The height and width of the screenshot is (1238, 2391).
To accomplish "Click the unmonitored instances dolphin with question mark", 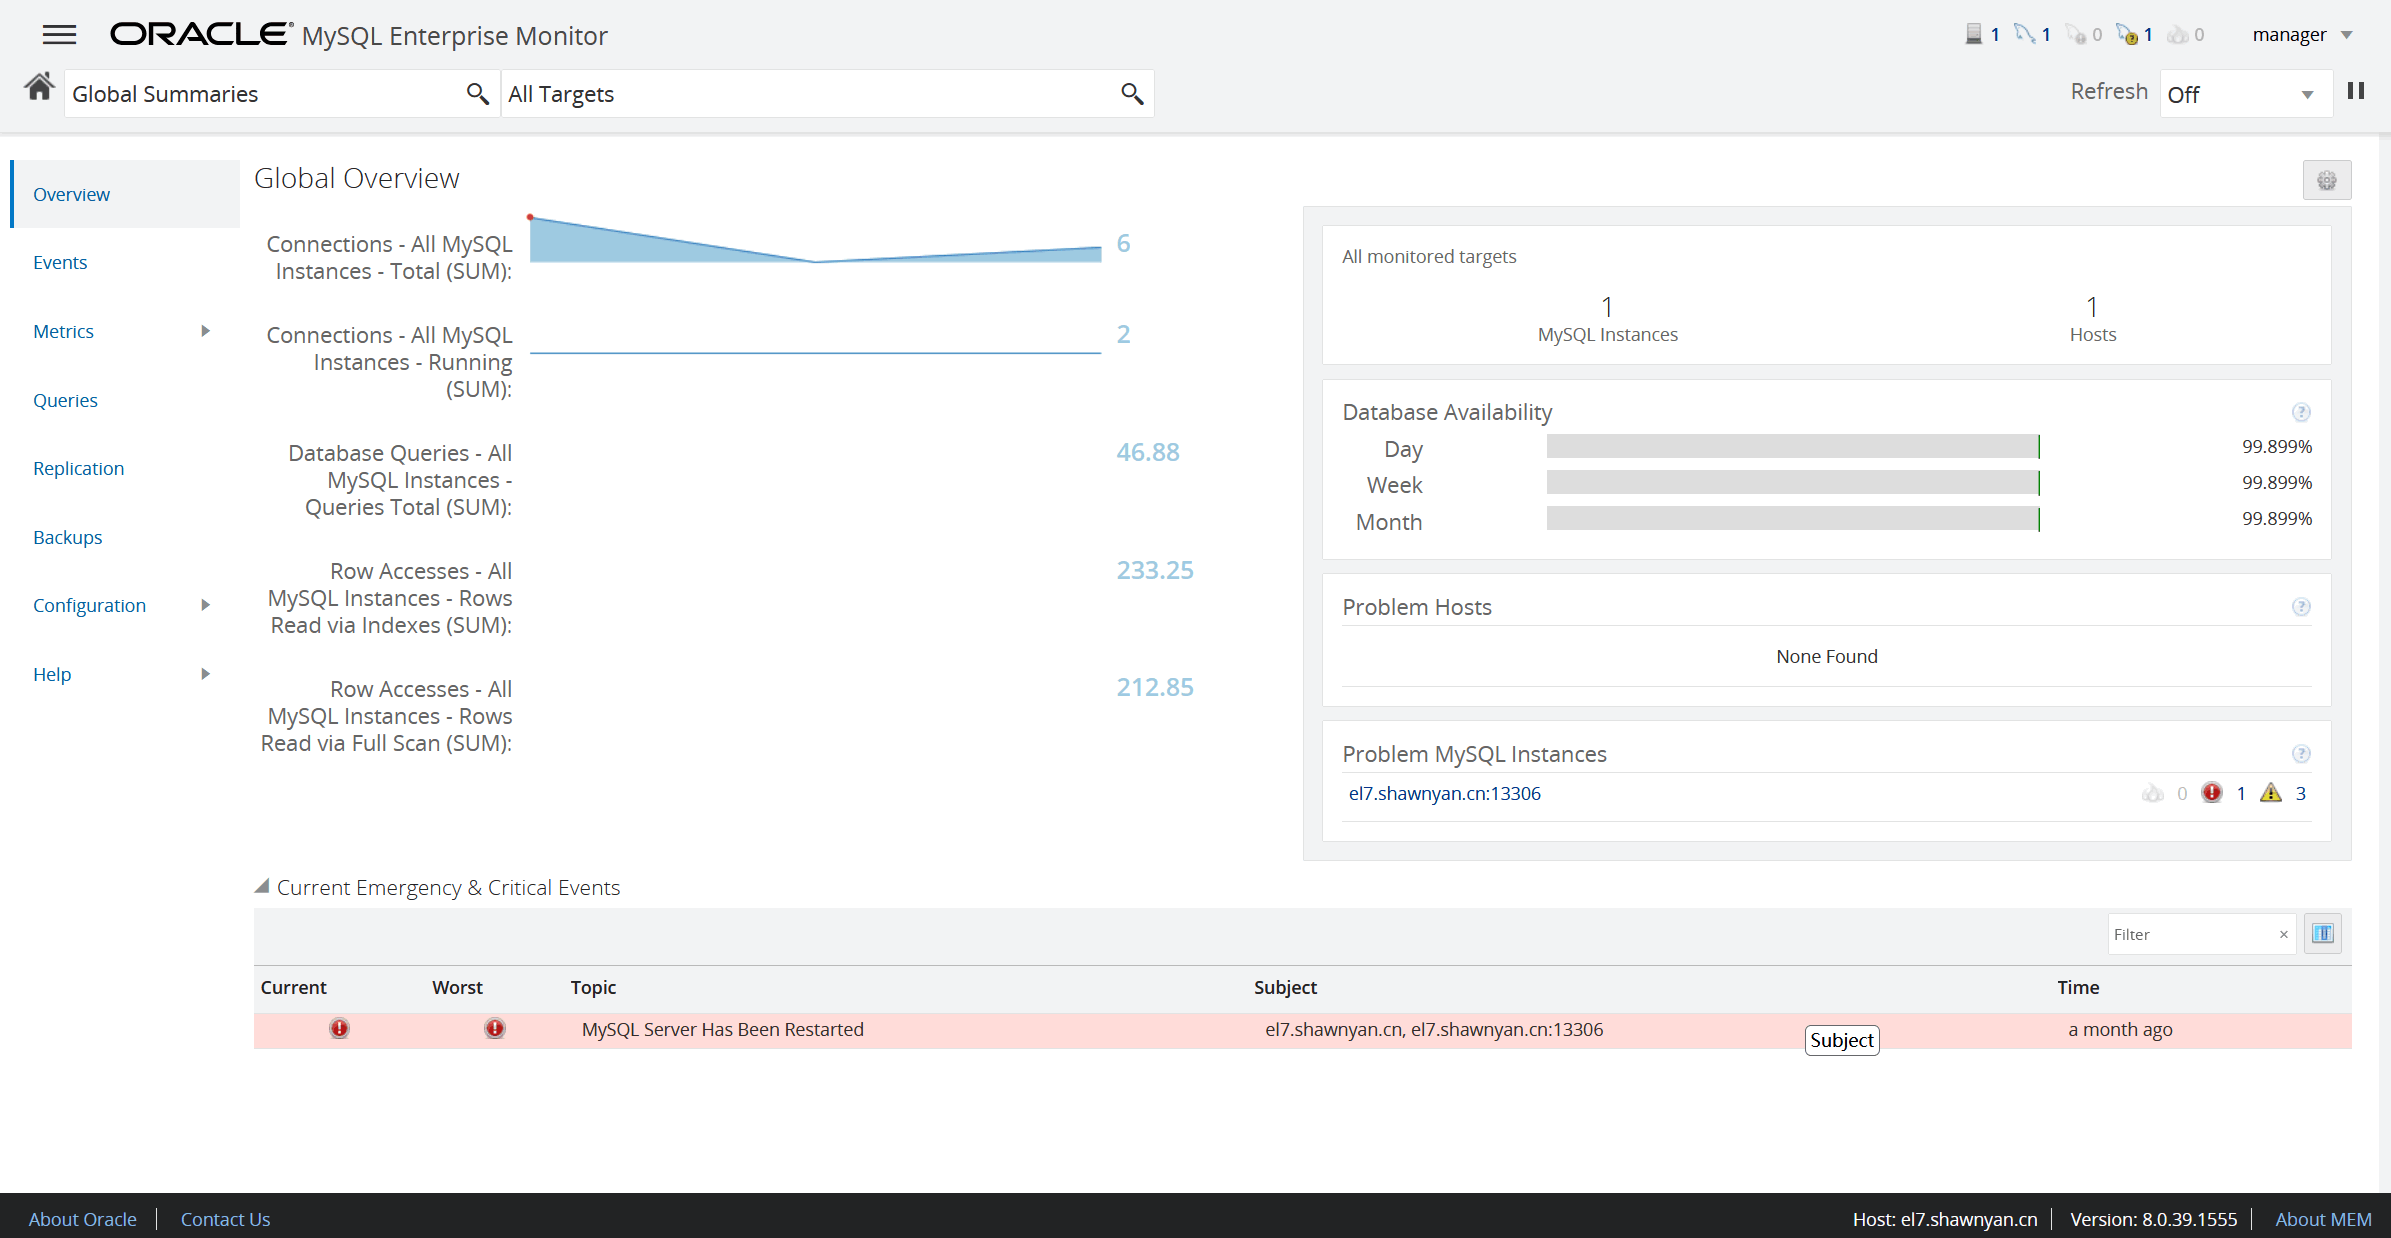I will point(2127,35).
